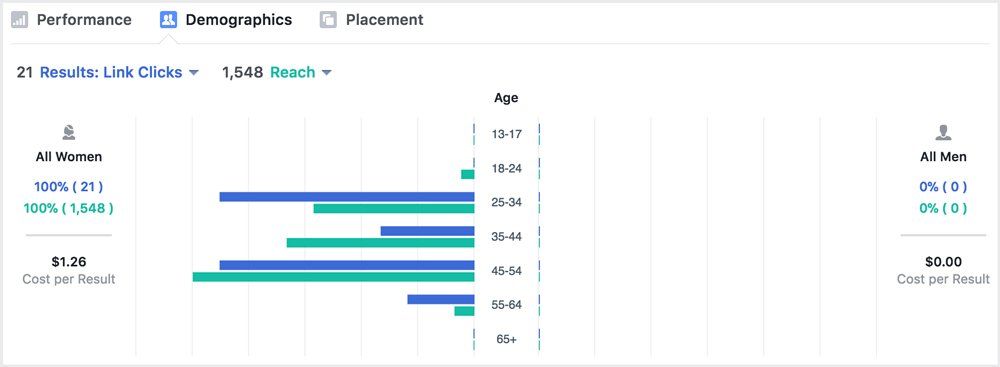
Task: Click the All Men silhouette icon
Action: coord(943,133)
